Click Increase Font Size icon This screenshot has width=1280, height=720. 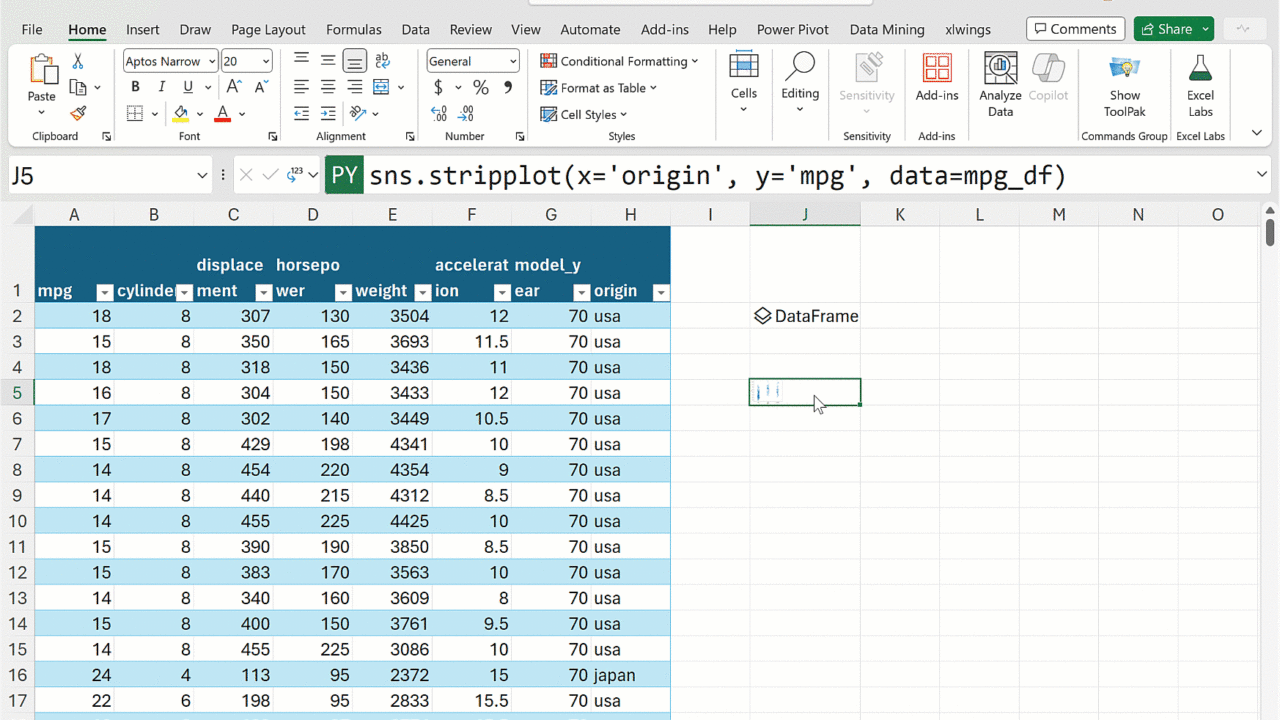coord(234,87)
